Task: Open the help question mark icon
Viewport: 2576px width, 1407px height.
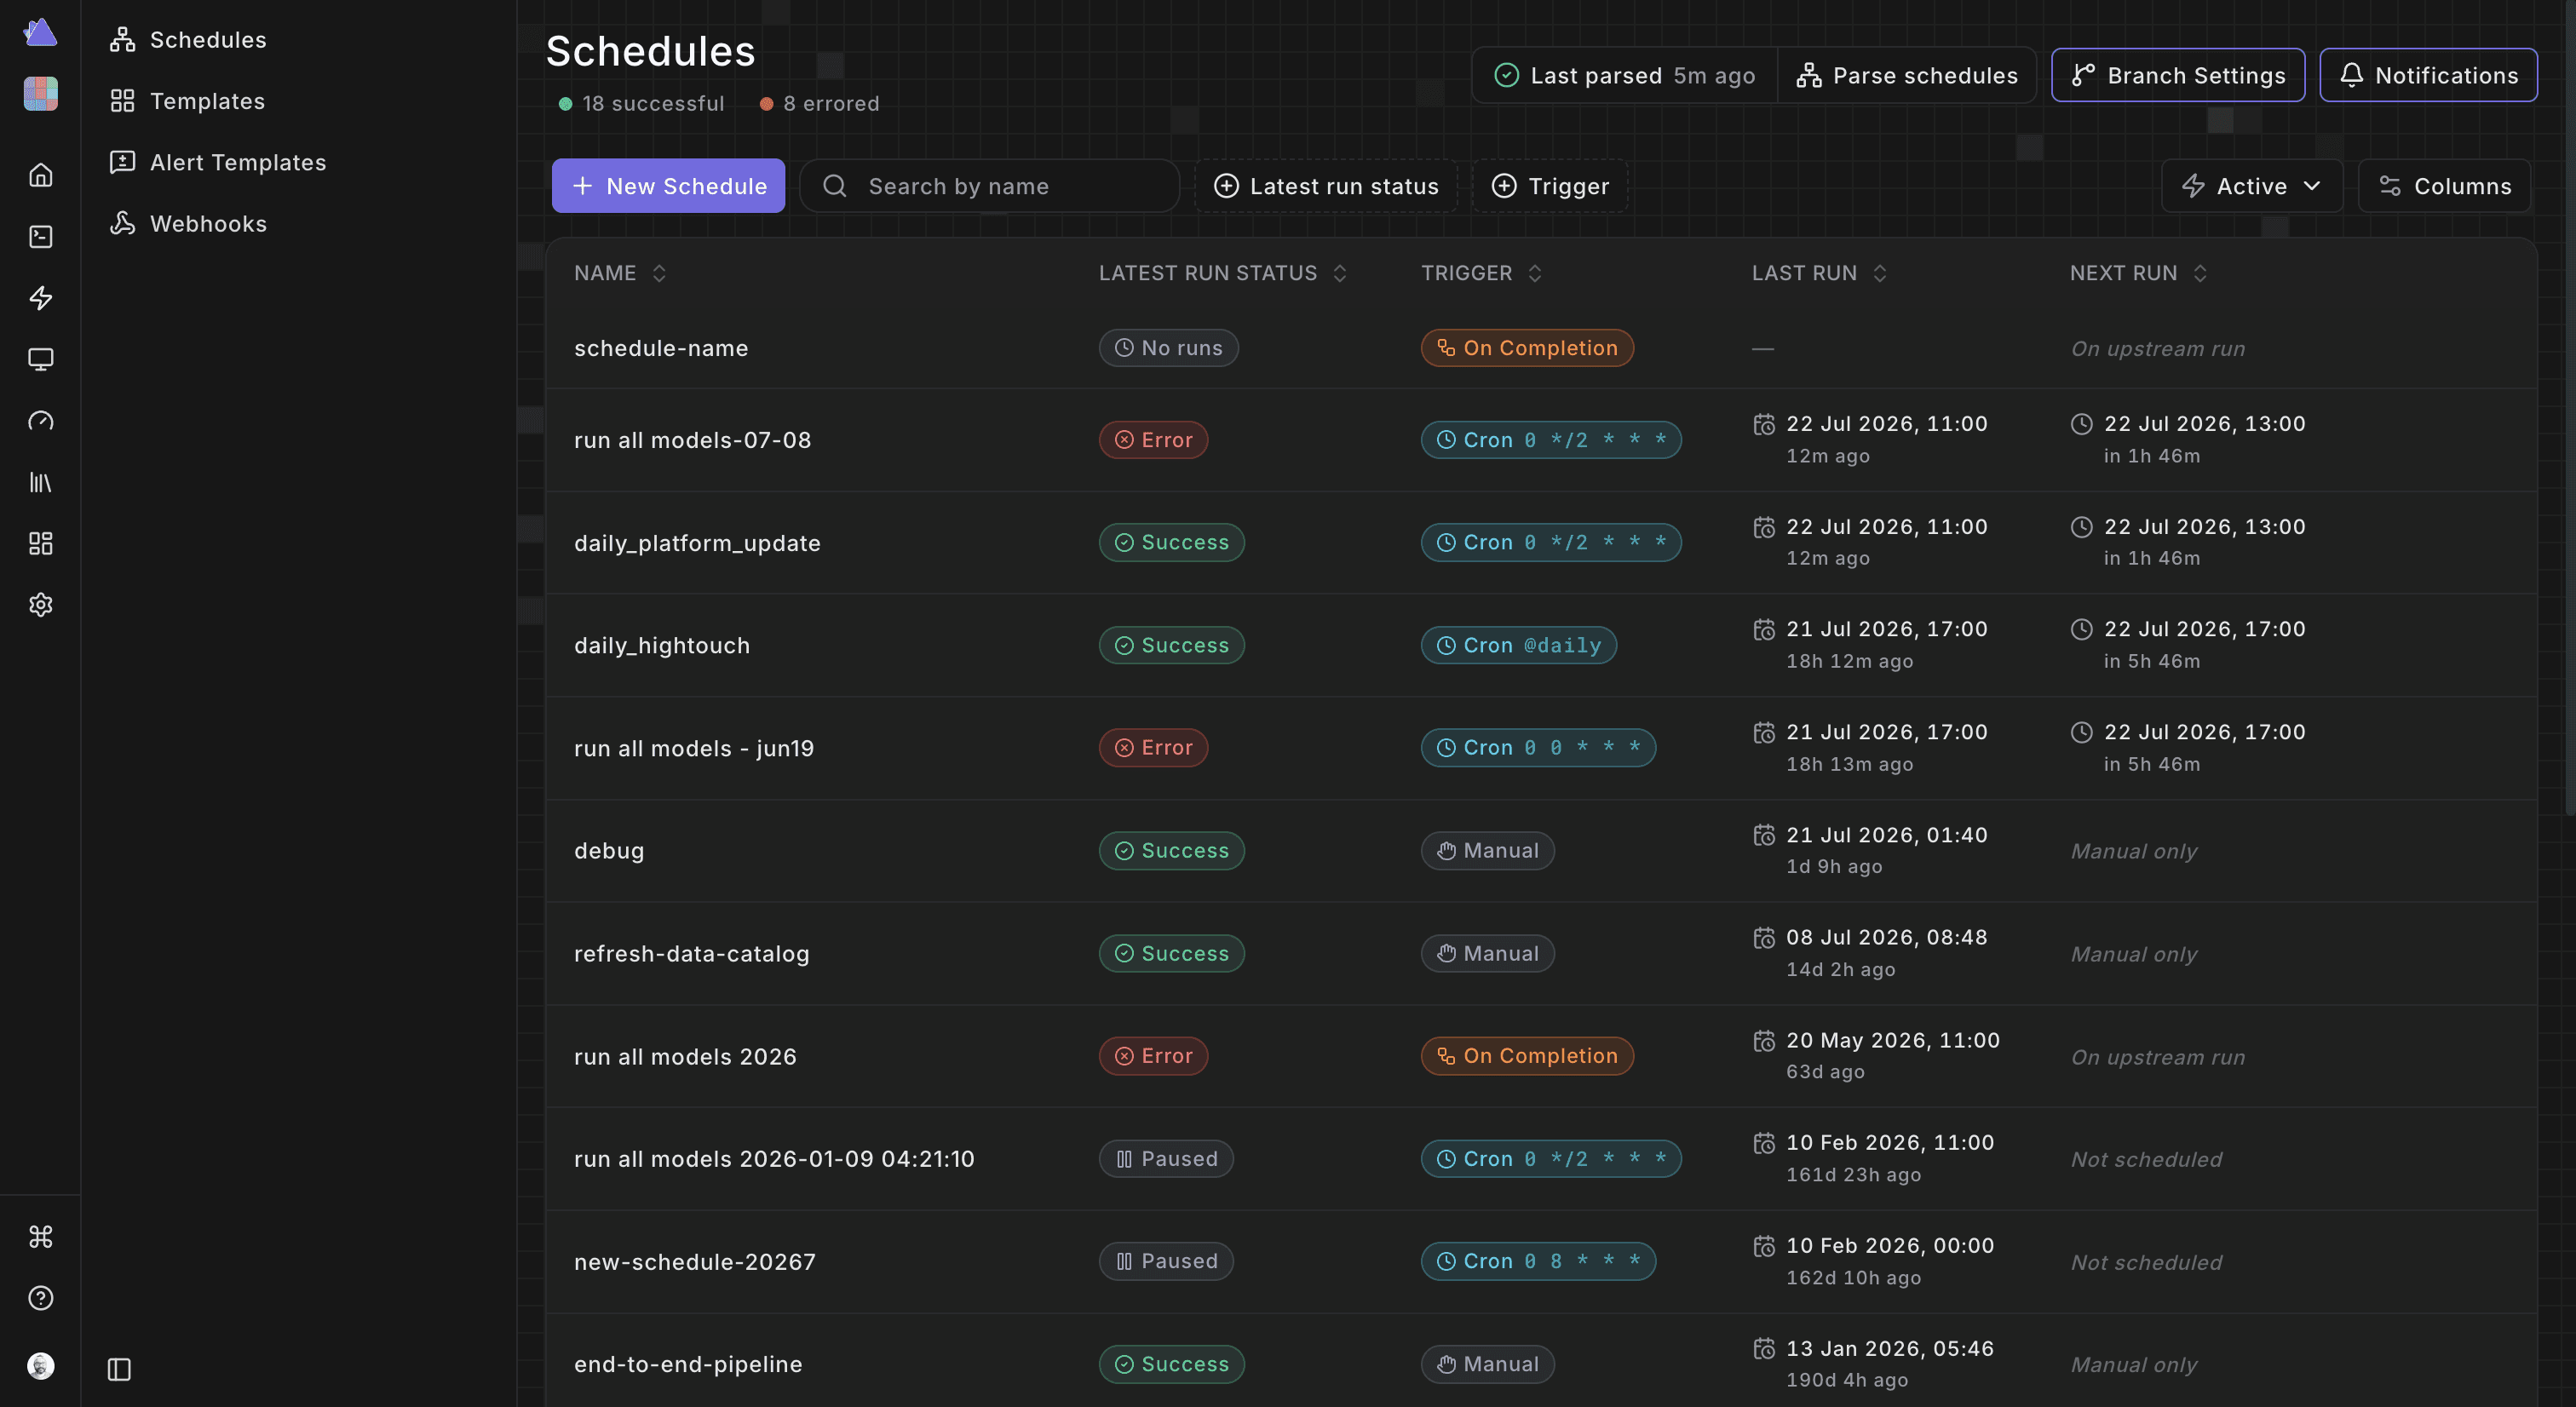Action: [40, 1298]
